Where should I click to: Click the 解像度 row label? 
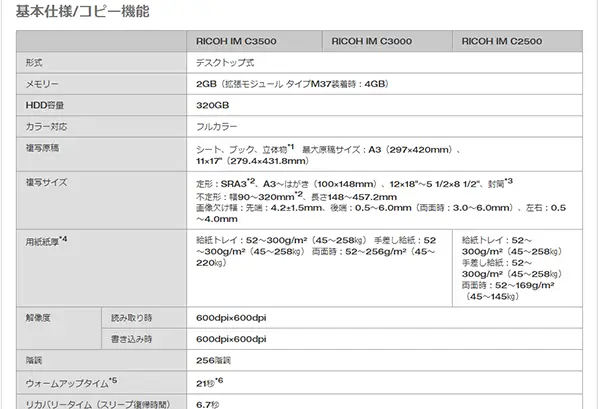point(59,328)
